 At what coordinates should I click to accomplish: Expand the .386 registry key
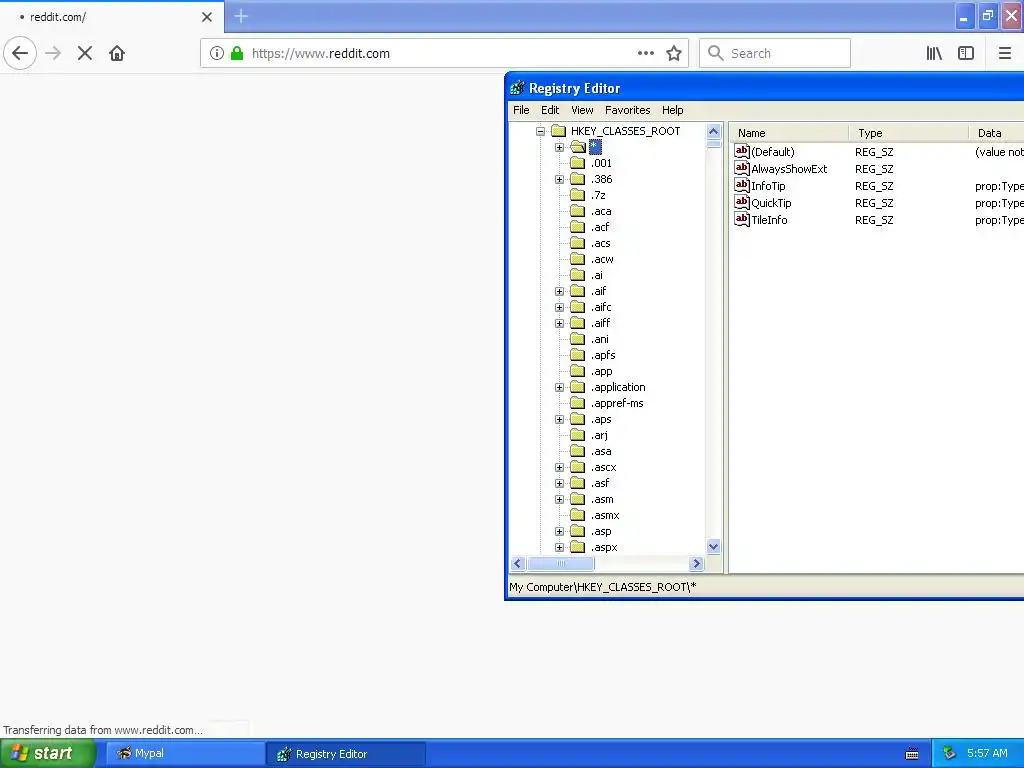[x=560, y=179]
